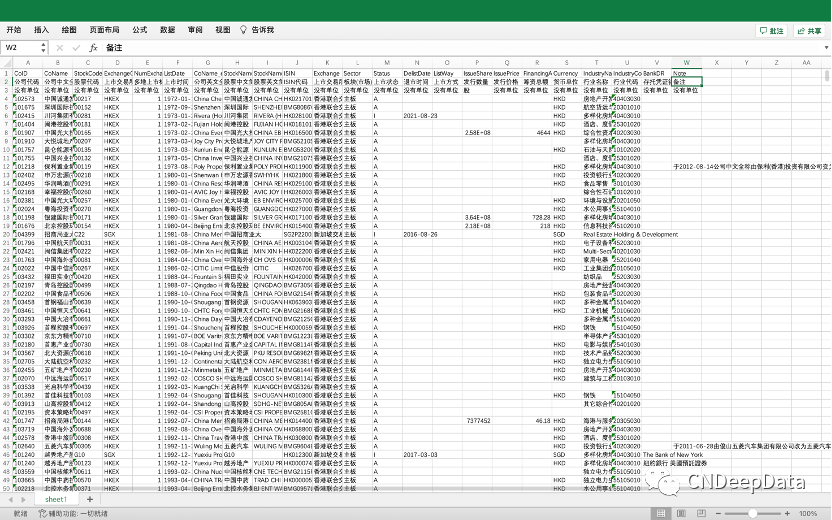Open the 开始 ribbon tab
Image resolution: width=832 pixels, height=520 pixels.
pyautogui.click(x=14, y=30)
